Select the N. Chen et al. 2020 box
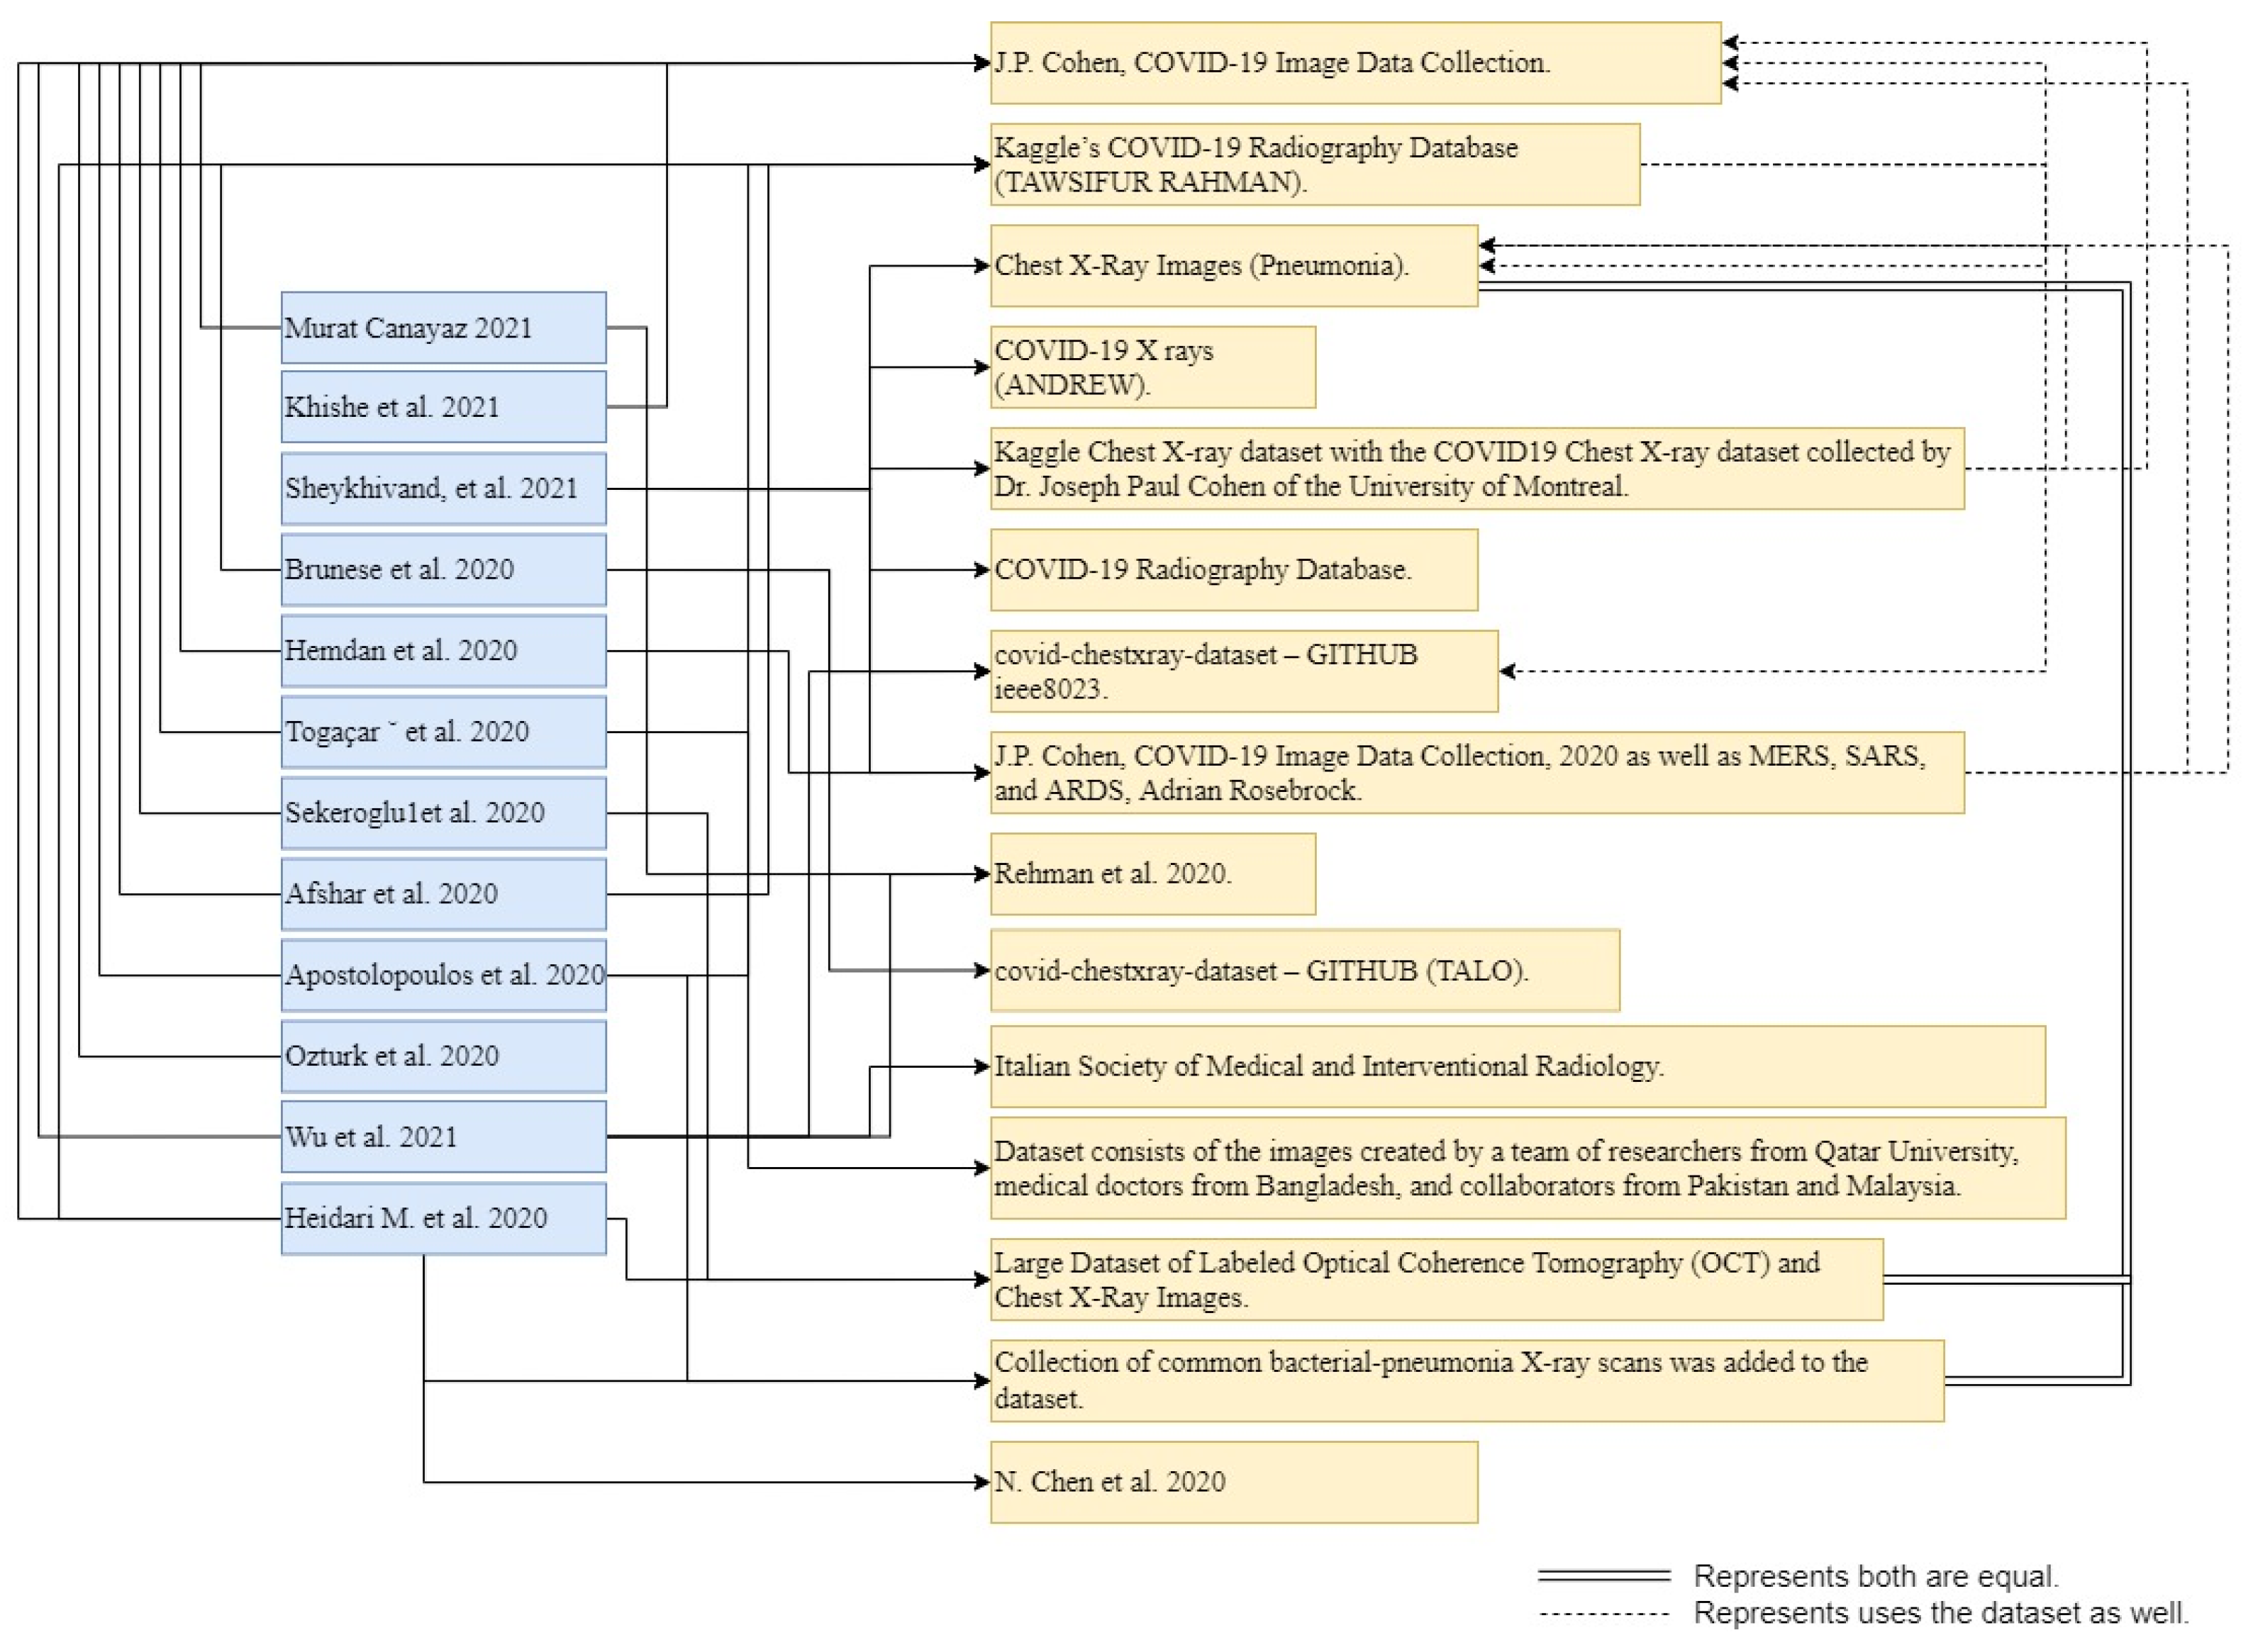This screenshot has height=1652, width=2253. [1233, 1482]
